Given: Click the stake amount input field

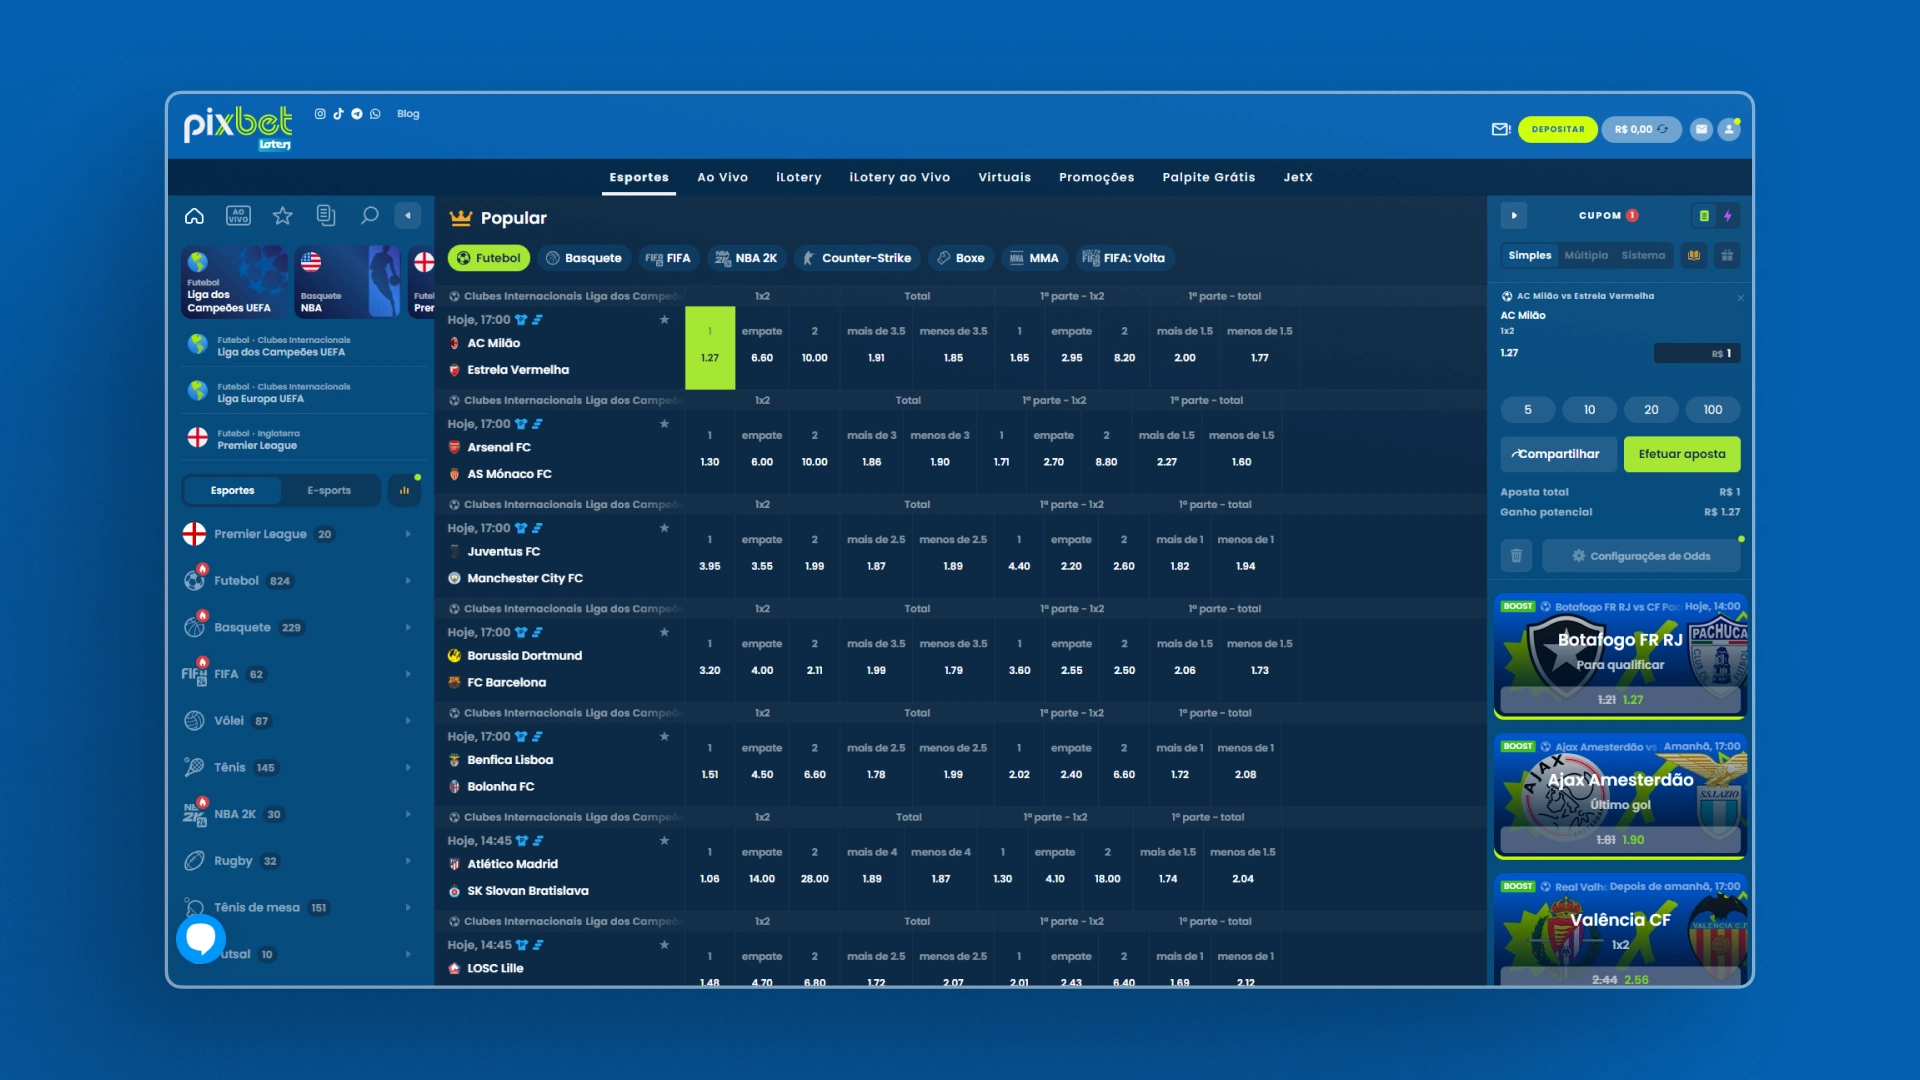Looking at the screenshot, I should tap(1697, 354).
